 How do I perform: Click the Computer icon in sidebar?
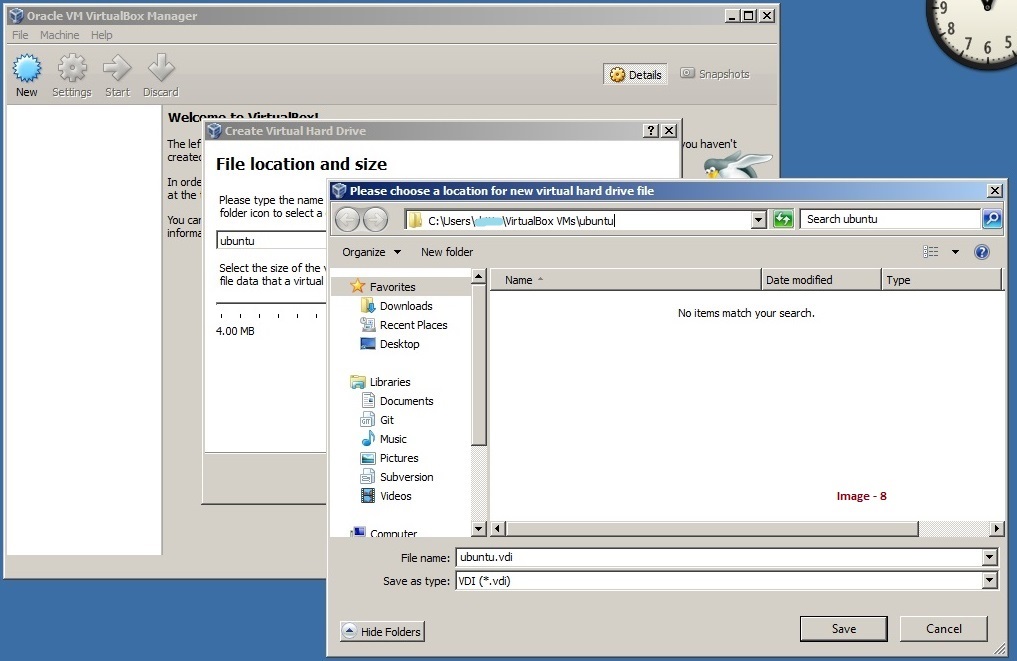[x=357, y=532]
